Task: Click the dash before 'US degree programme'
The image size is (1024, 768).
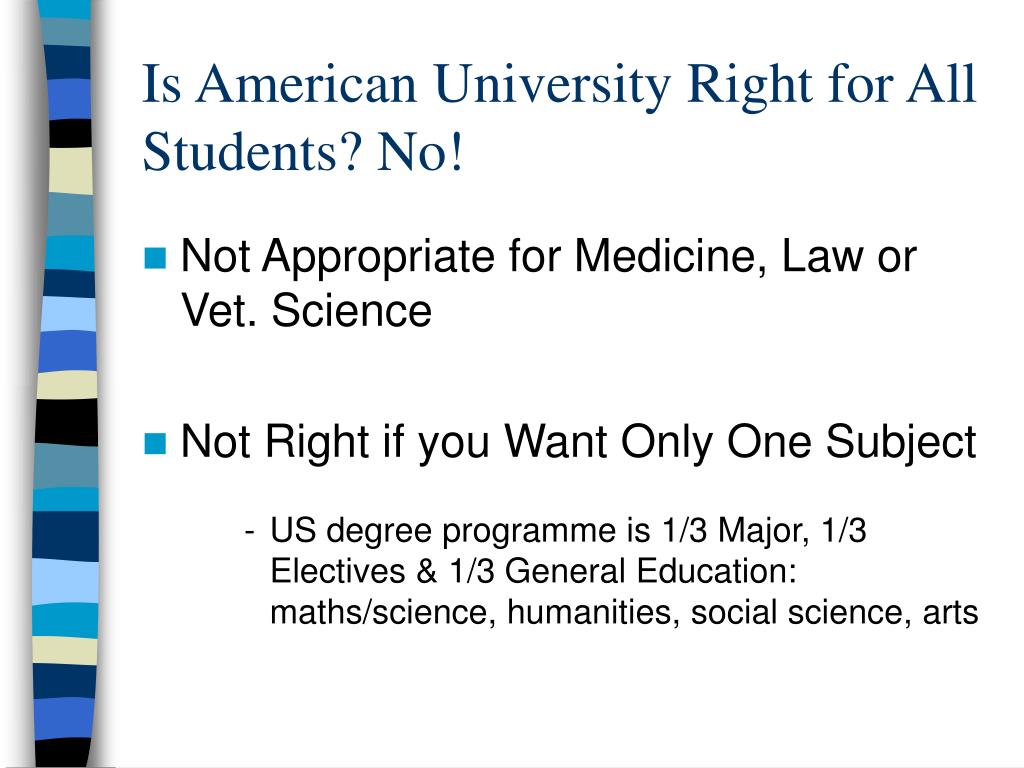Action: point(249,532)
